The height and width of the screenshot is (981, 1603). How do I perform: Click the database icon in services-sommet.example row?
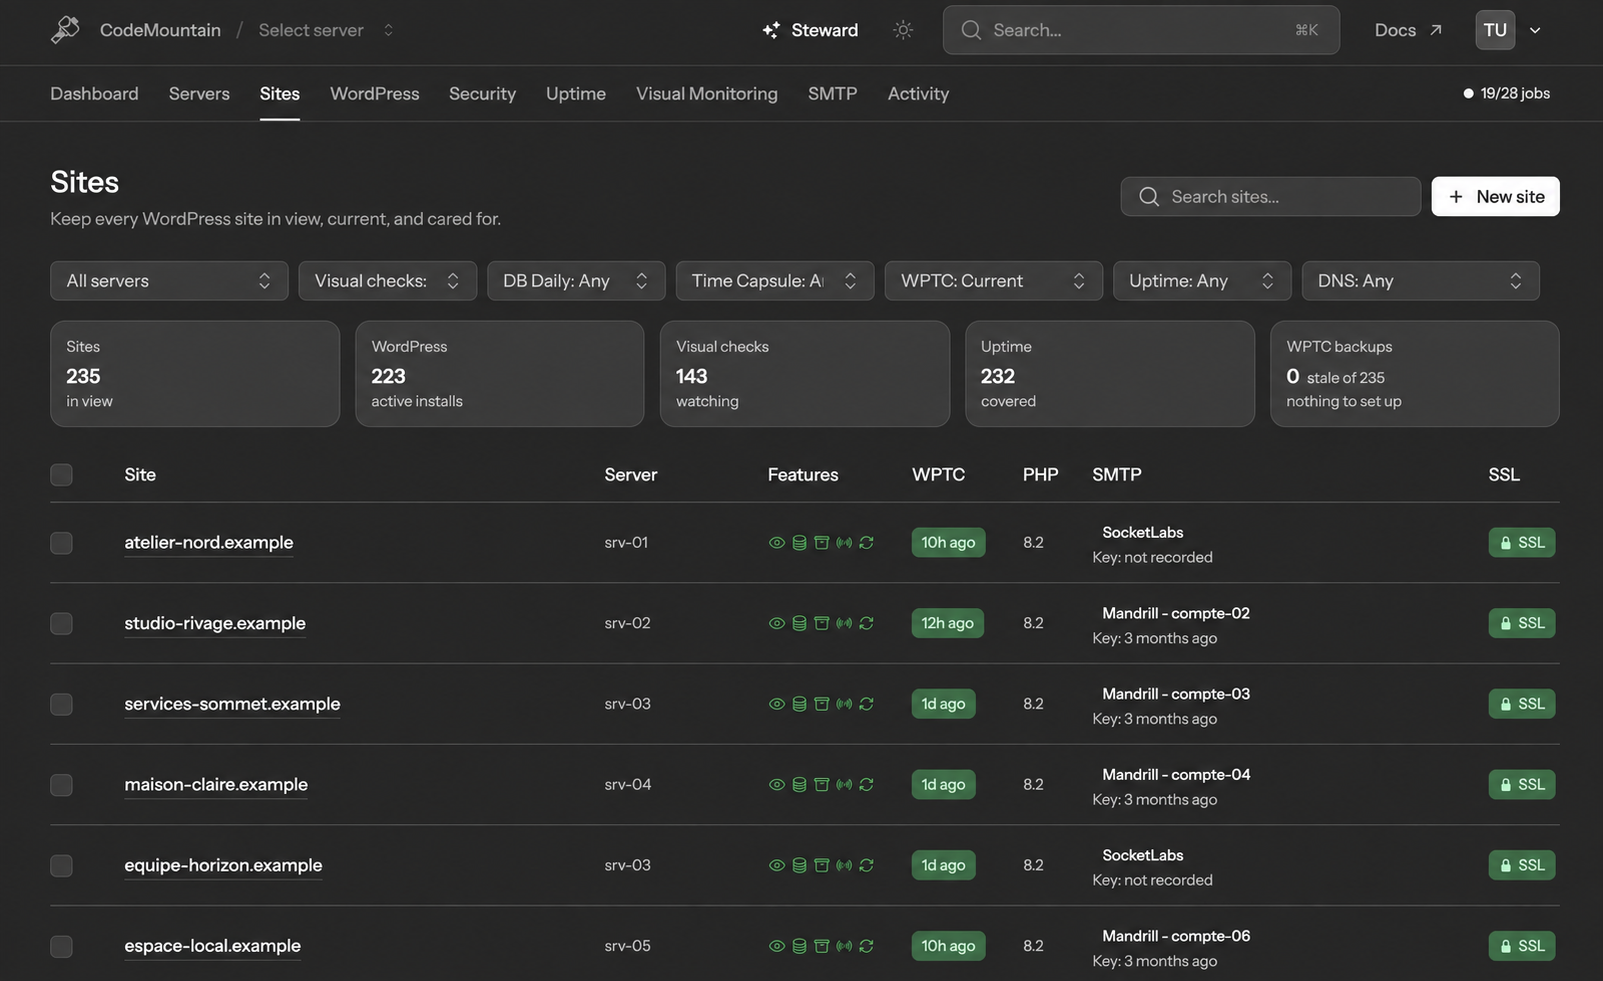[x=799, y=704]
